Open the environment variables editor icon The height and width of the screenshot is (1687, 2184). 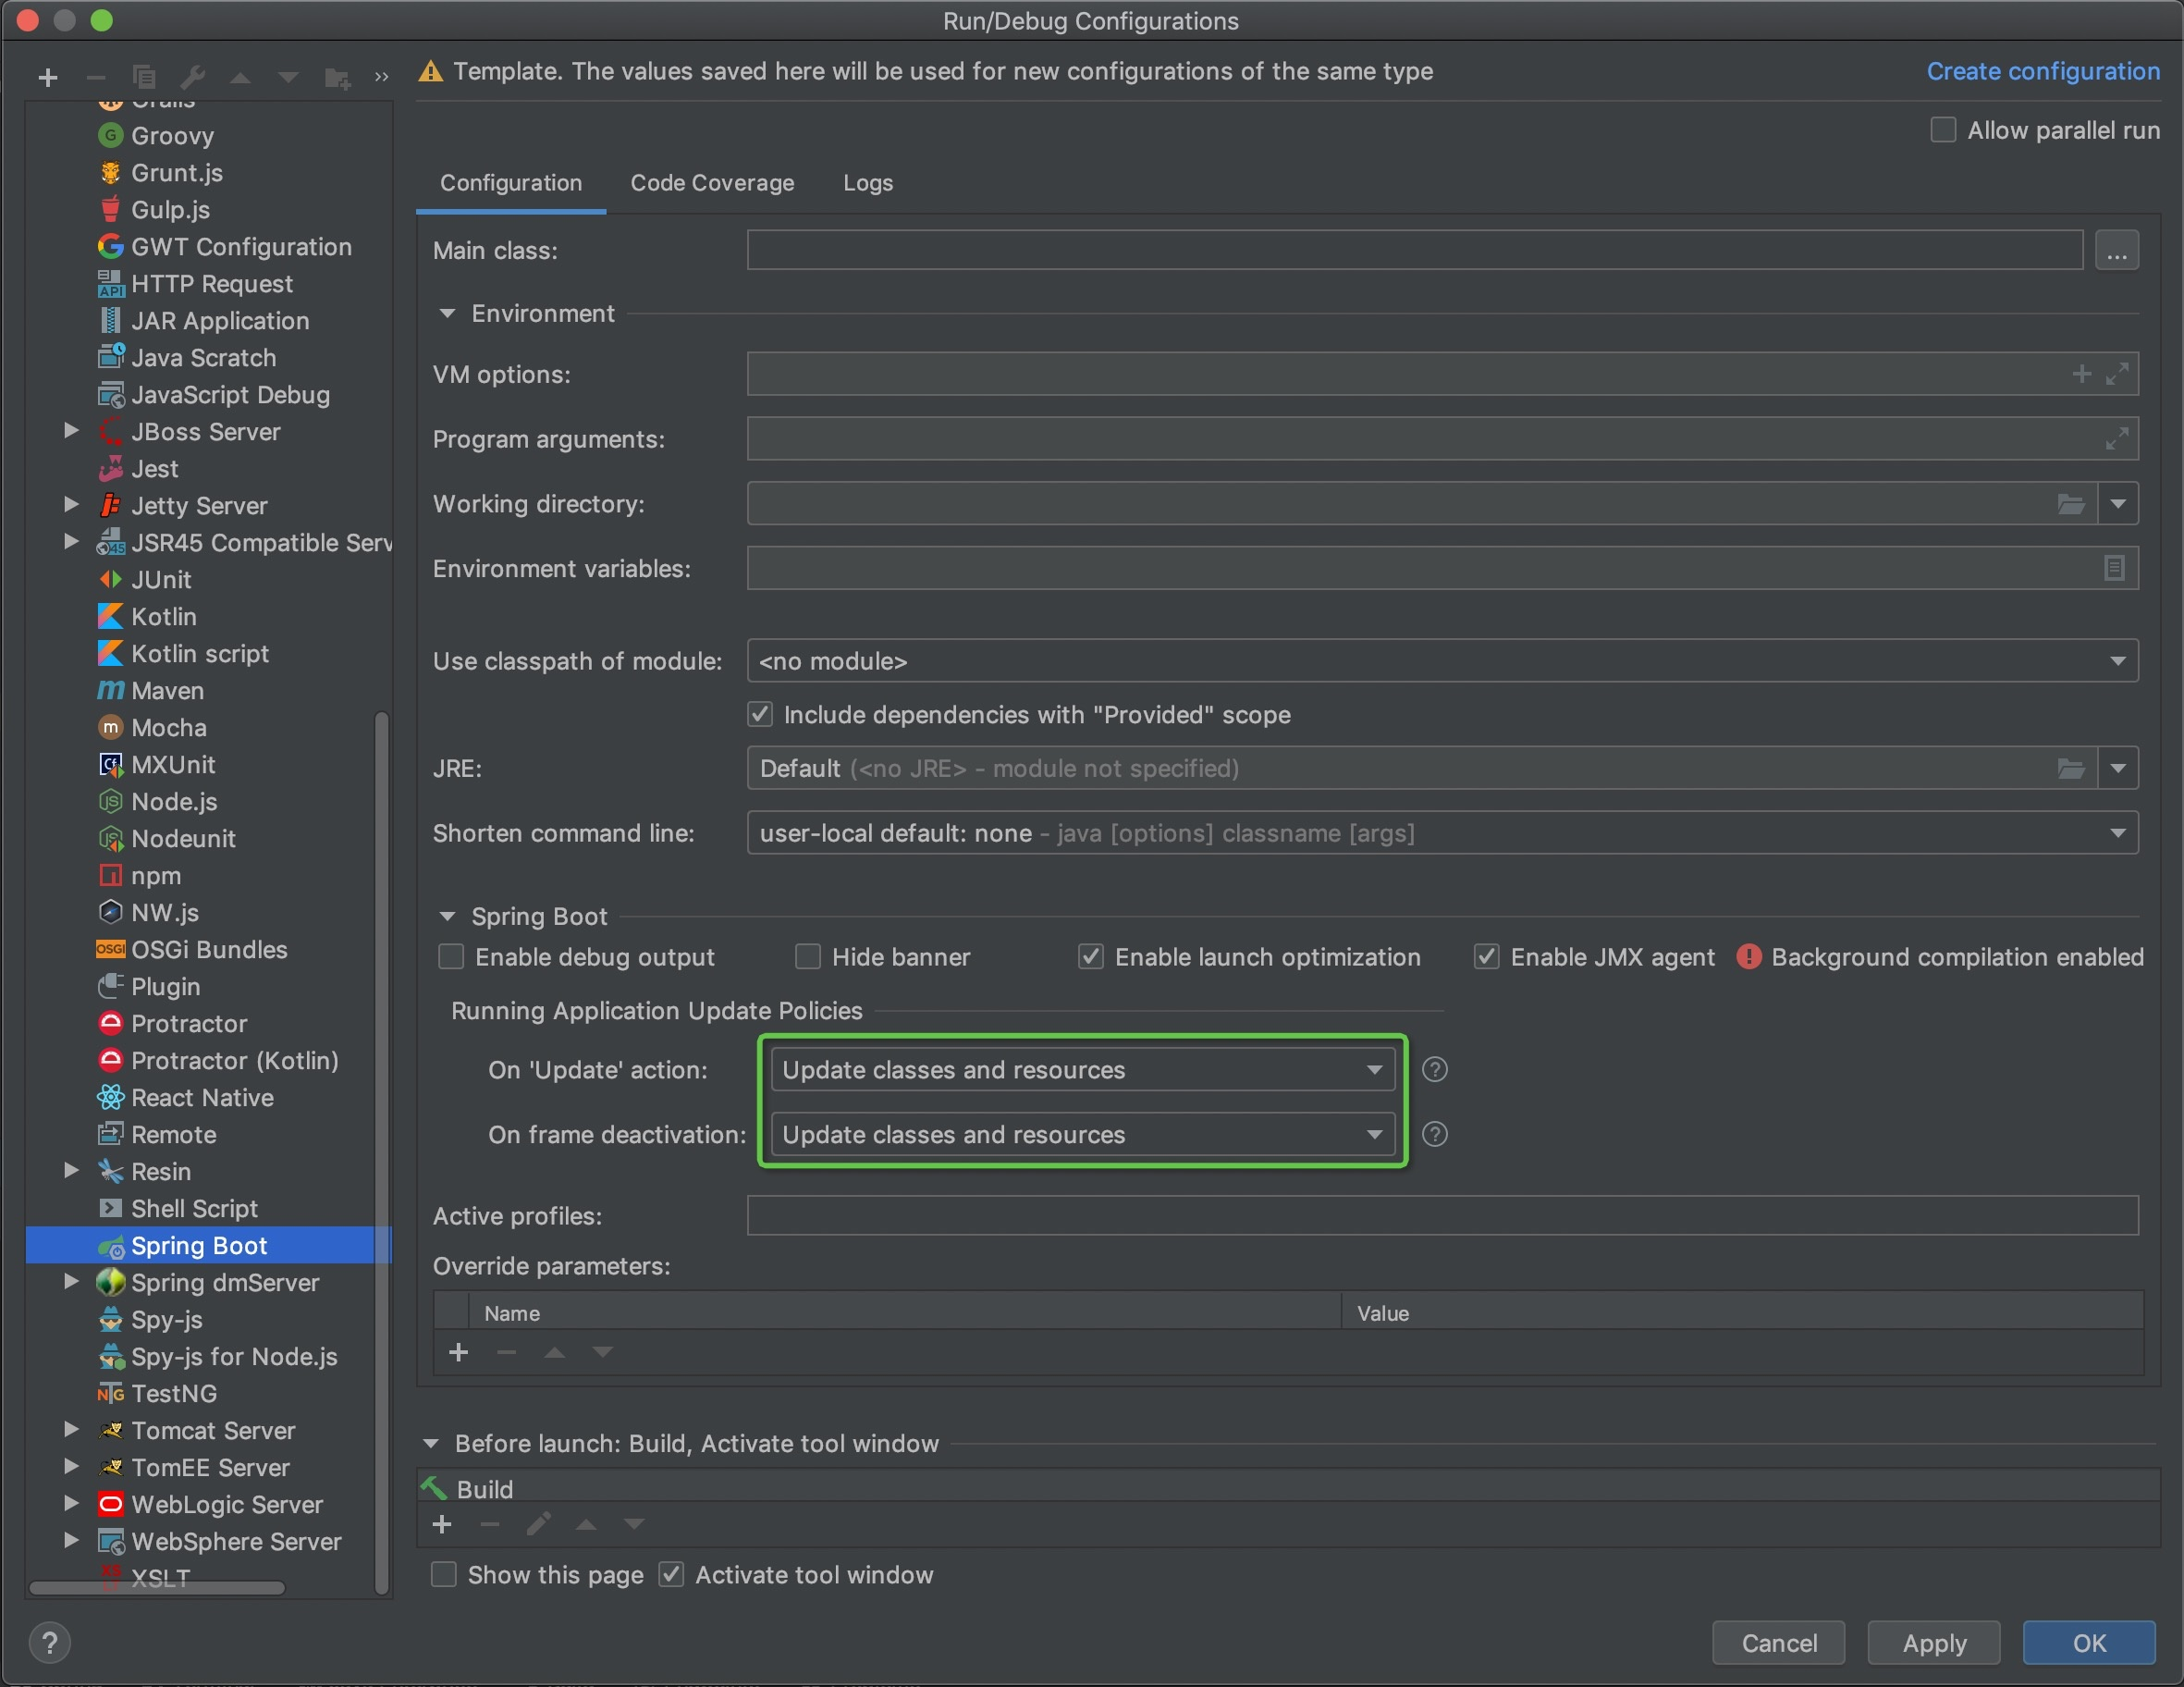[x=2113, y=568]
